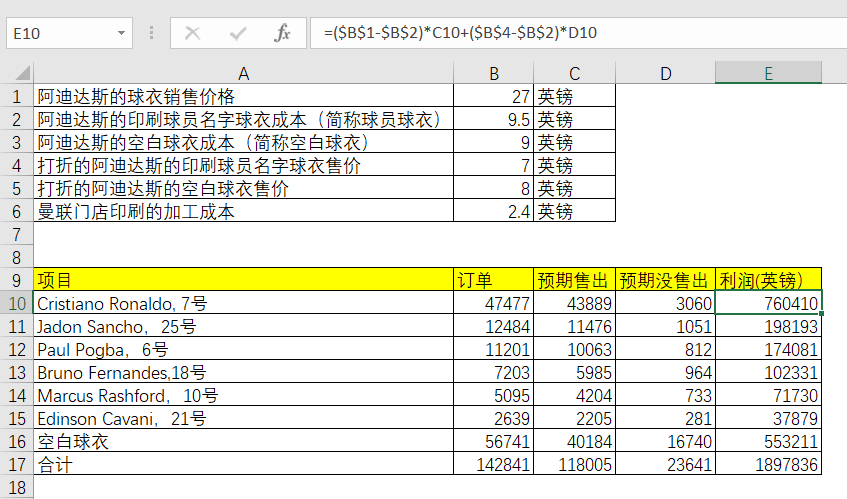Select row 10 header
This screenshot has width=847, height=499.
[17, 302]
